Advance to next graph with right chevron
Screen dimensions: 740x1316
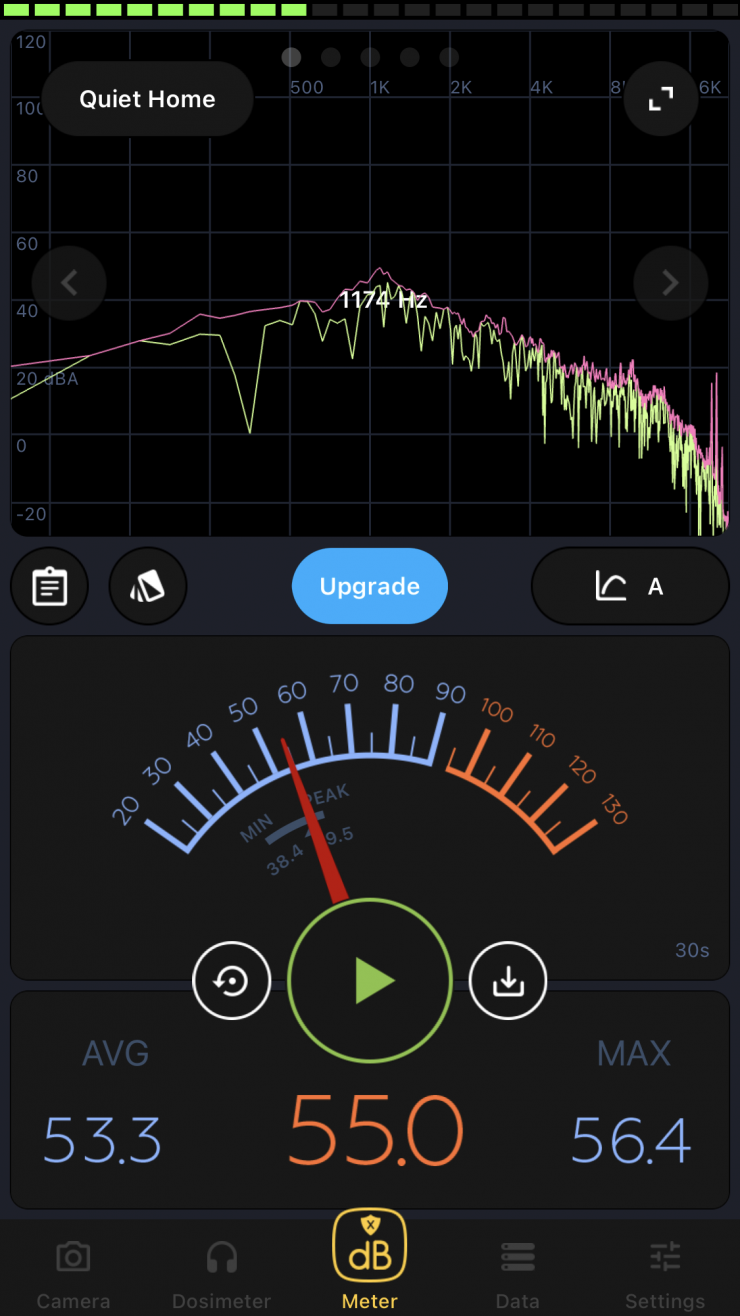point(670,283)
